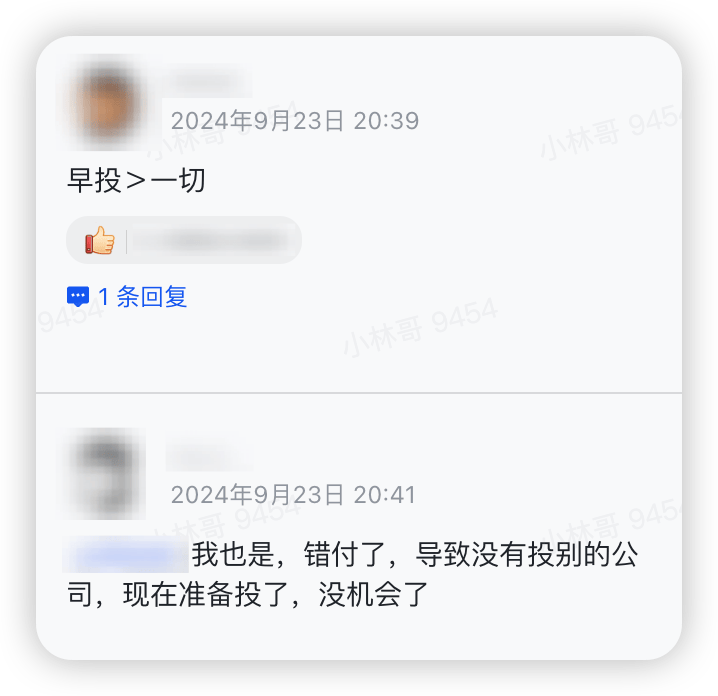
Task: Click the text 现在准备投了，没机会了
Action: pyautogui.click(x=276, y=594)
